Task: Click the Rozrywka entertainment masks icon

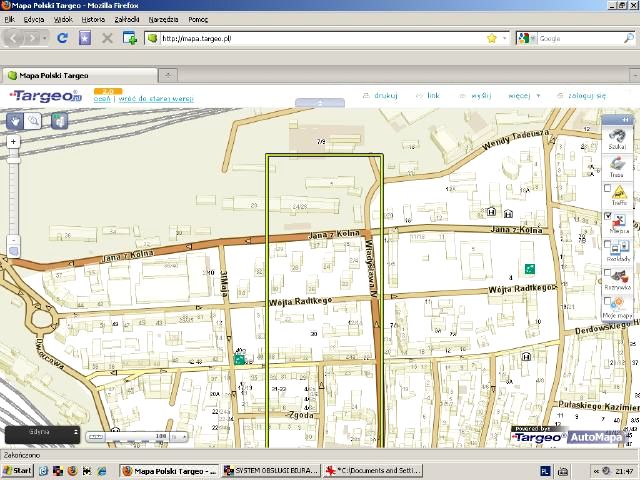Action: [619, 276]
